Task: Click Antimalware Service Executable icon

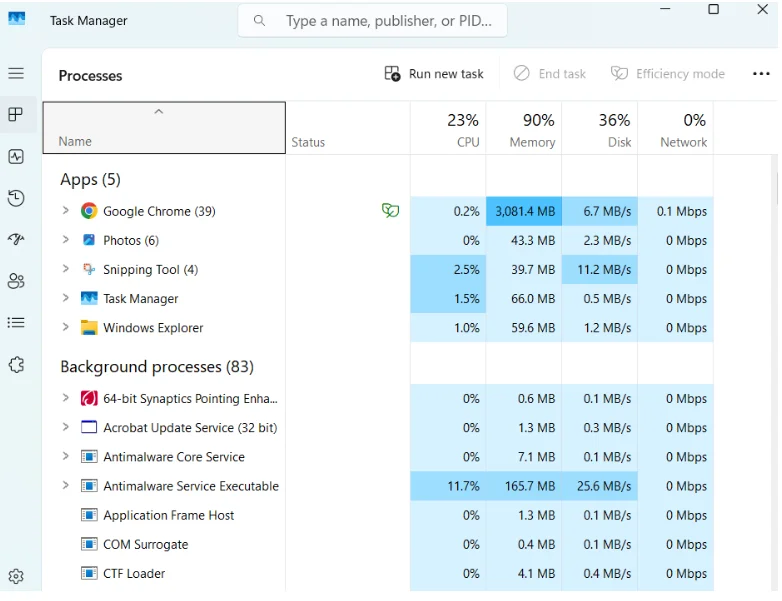Action: tap(89, 486)
